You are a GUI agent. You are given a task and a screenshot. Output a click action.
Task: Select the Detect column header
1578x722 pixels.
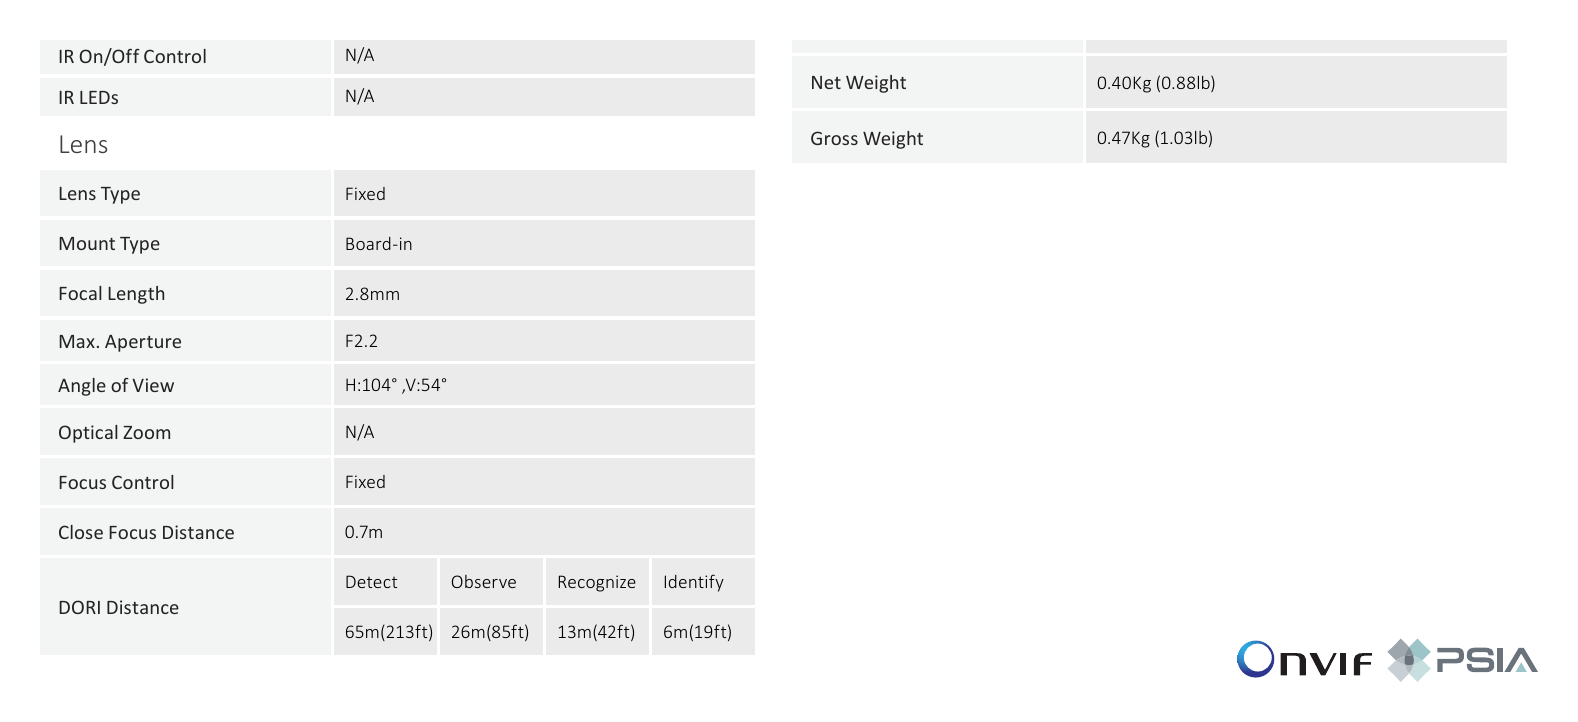pyautogui.click(x=385, y=582)
